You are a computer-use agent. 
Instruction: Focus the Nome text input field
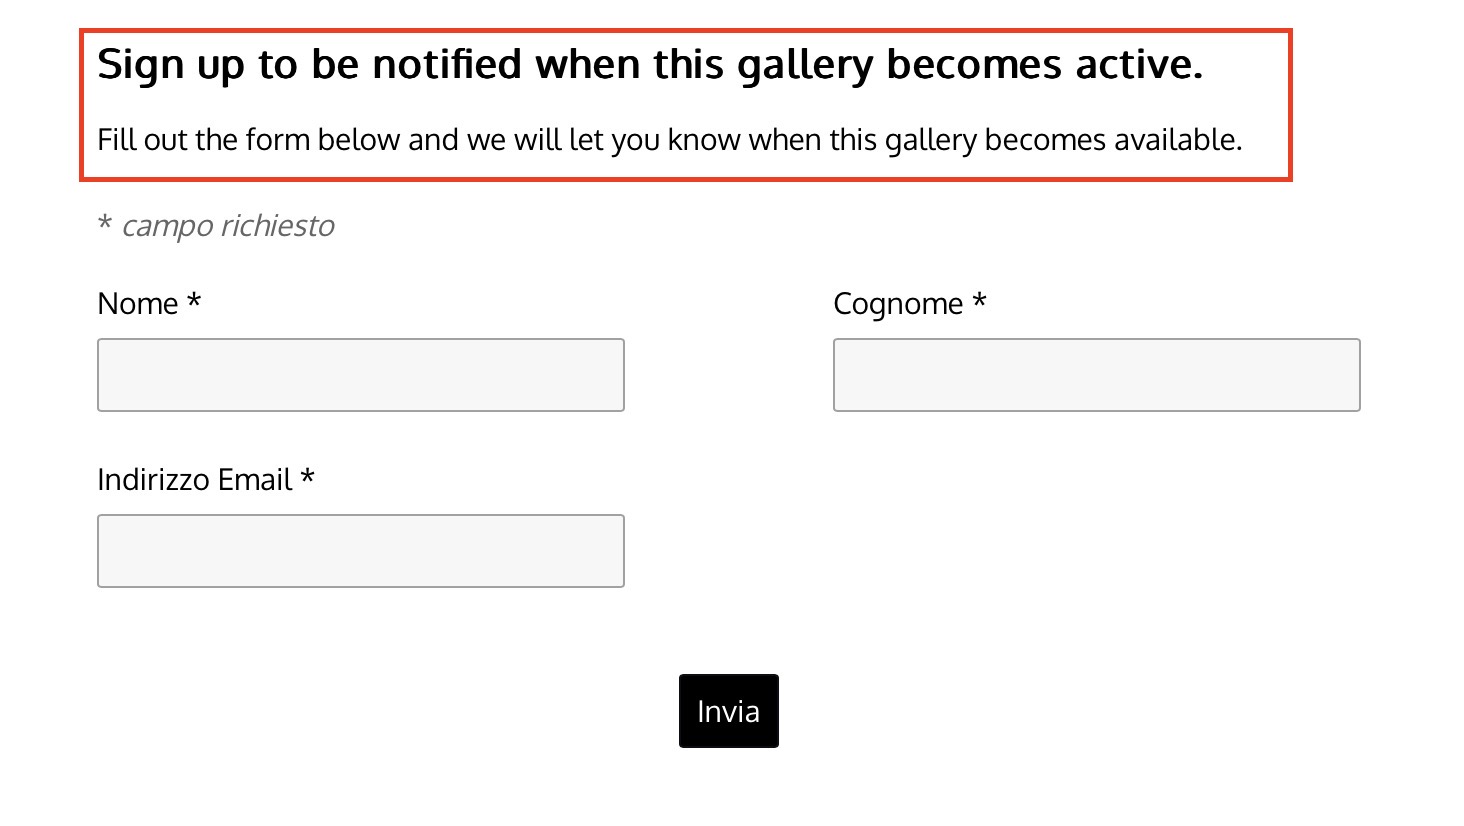[361, 375]
